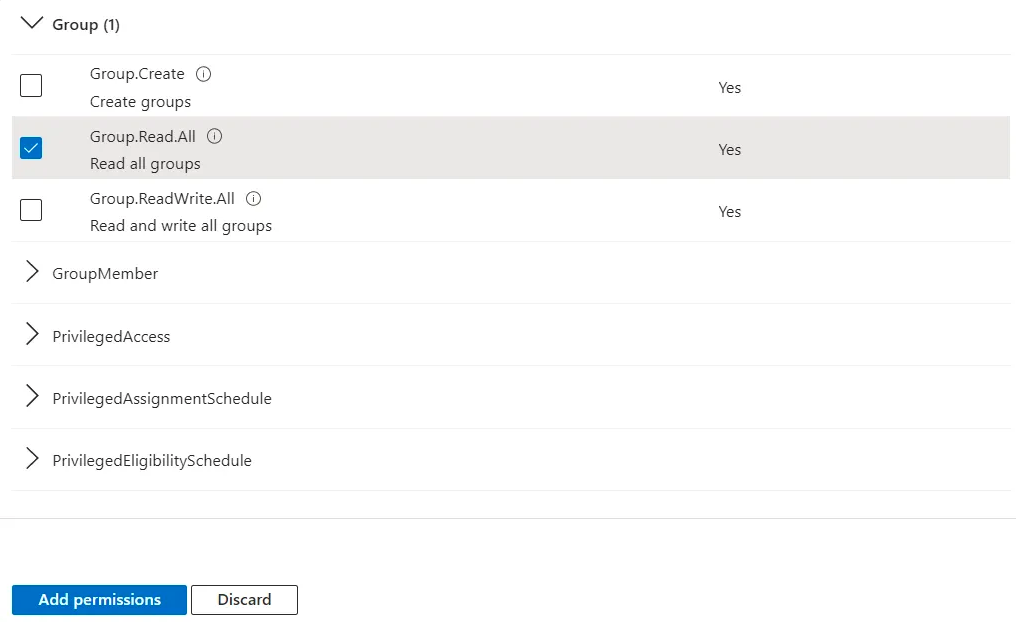Open the Group.ReadWrite.All info icon
The width and height of the screenshot is (1016, 622).
pos(253,198)
